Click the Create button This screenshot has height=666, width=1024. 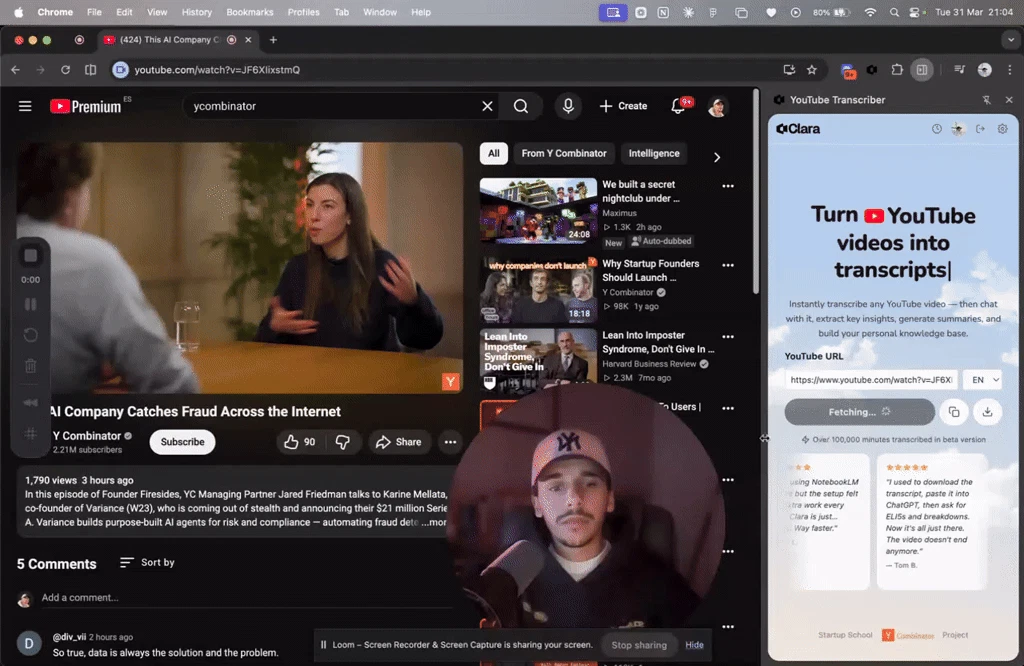623,106
